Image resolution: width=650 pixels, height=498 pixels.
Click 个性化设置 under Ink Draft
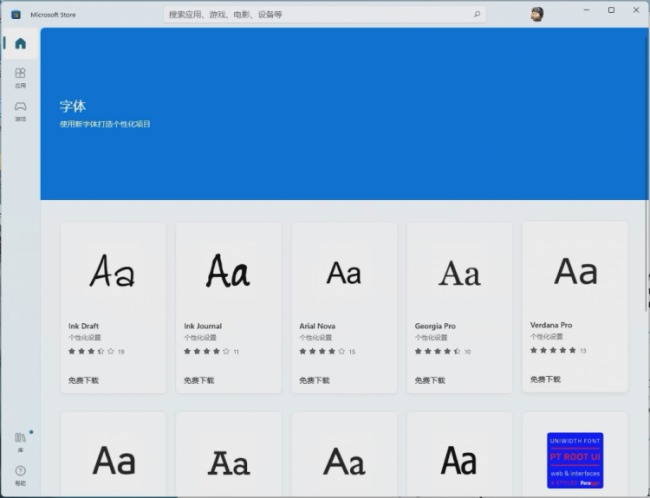[x=85, y=338]
